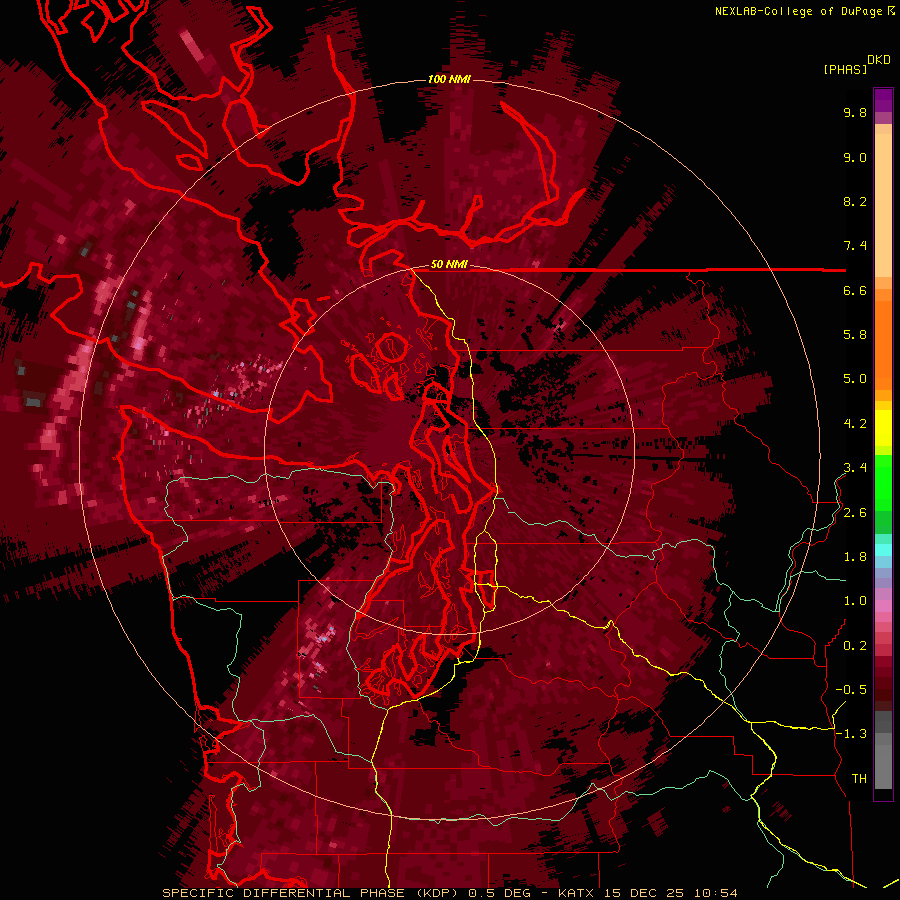
Task: Click the -0.5 value on the color scale
Action: coord(851,690)
